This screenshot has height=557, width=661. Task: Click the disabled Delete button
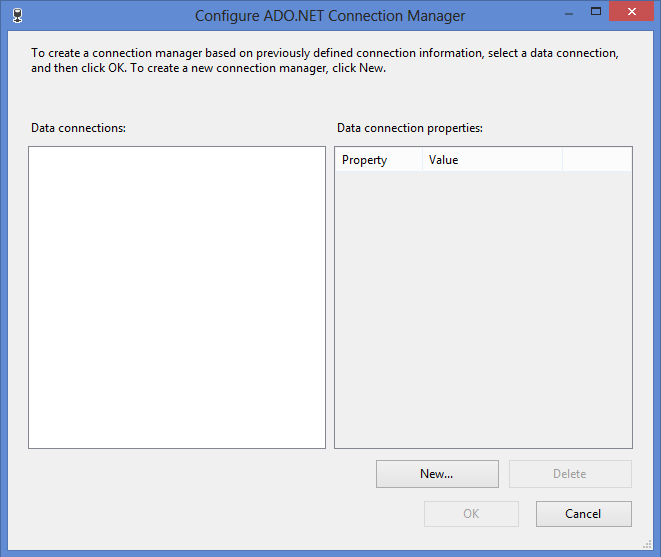(570, 474)
